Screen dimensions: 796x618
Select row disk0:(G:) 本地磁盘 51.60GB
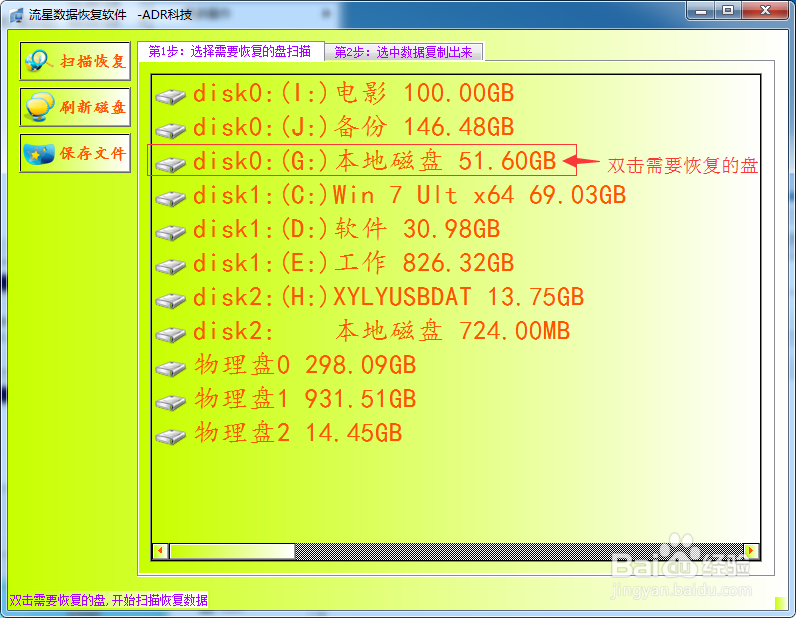pyautogui.click(x=355, y=161)
